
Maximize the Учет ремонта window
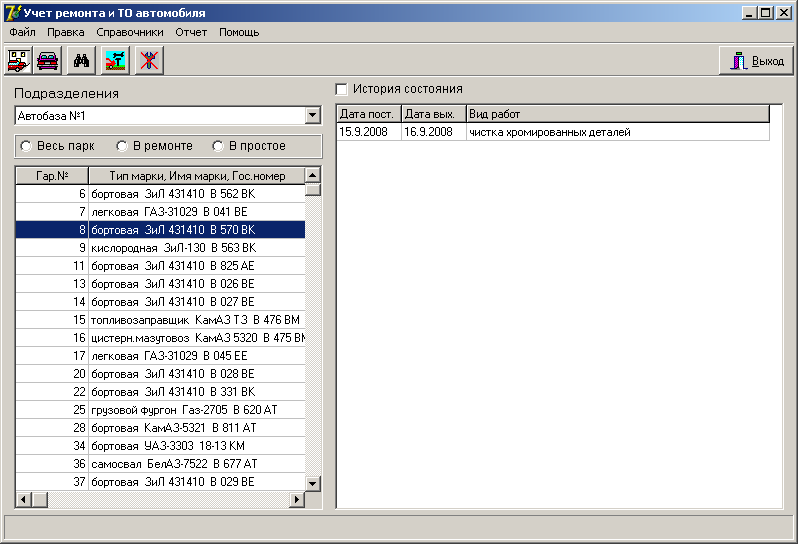765,13
